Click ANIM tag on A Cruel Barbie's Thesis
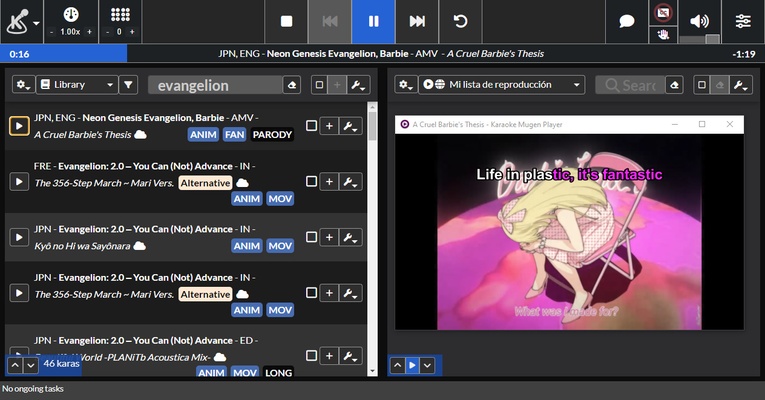 203,135
